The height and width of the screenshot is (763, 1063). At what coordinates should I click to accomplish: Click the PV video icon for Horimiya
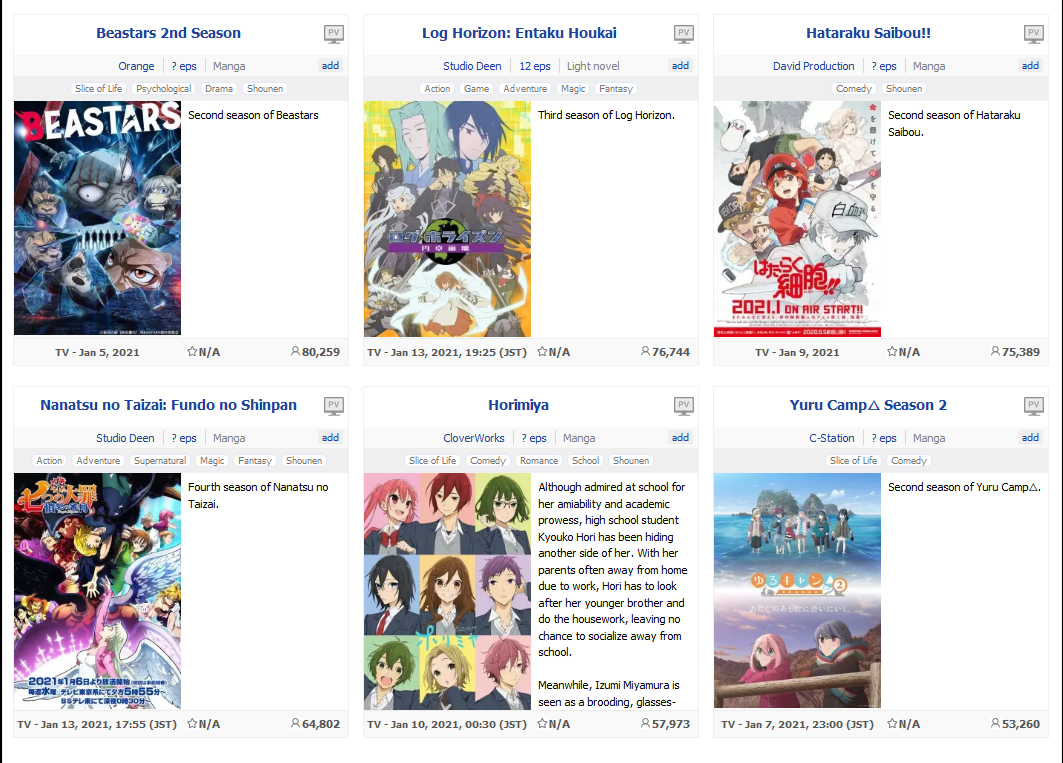683,406
